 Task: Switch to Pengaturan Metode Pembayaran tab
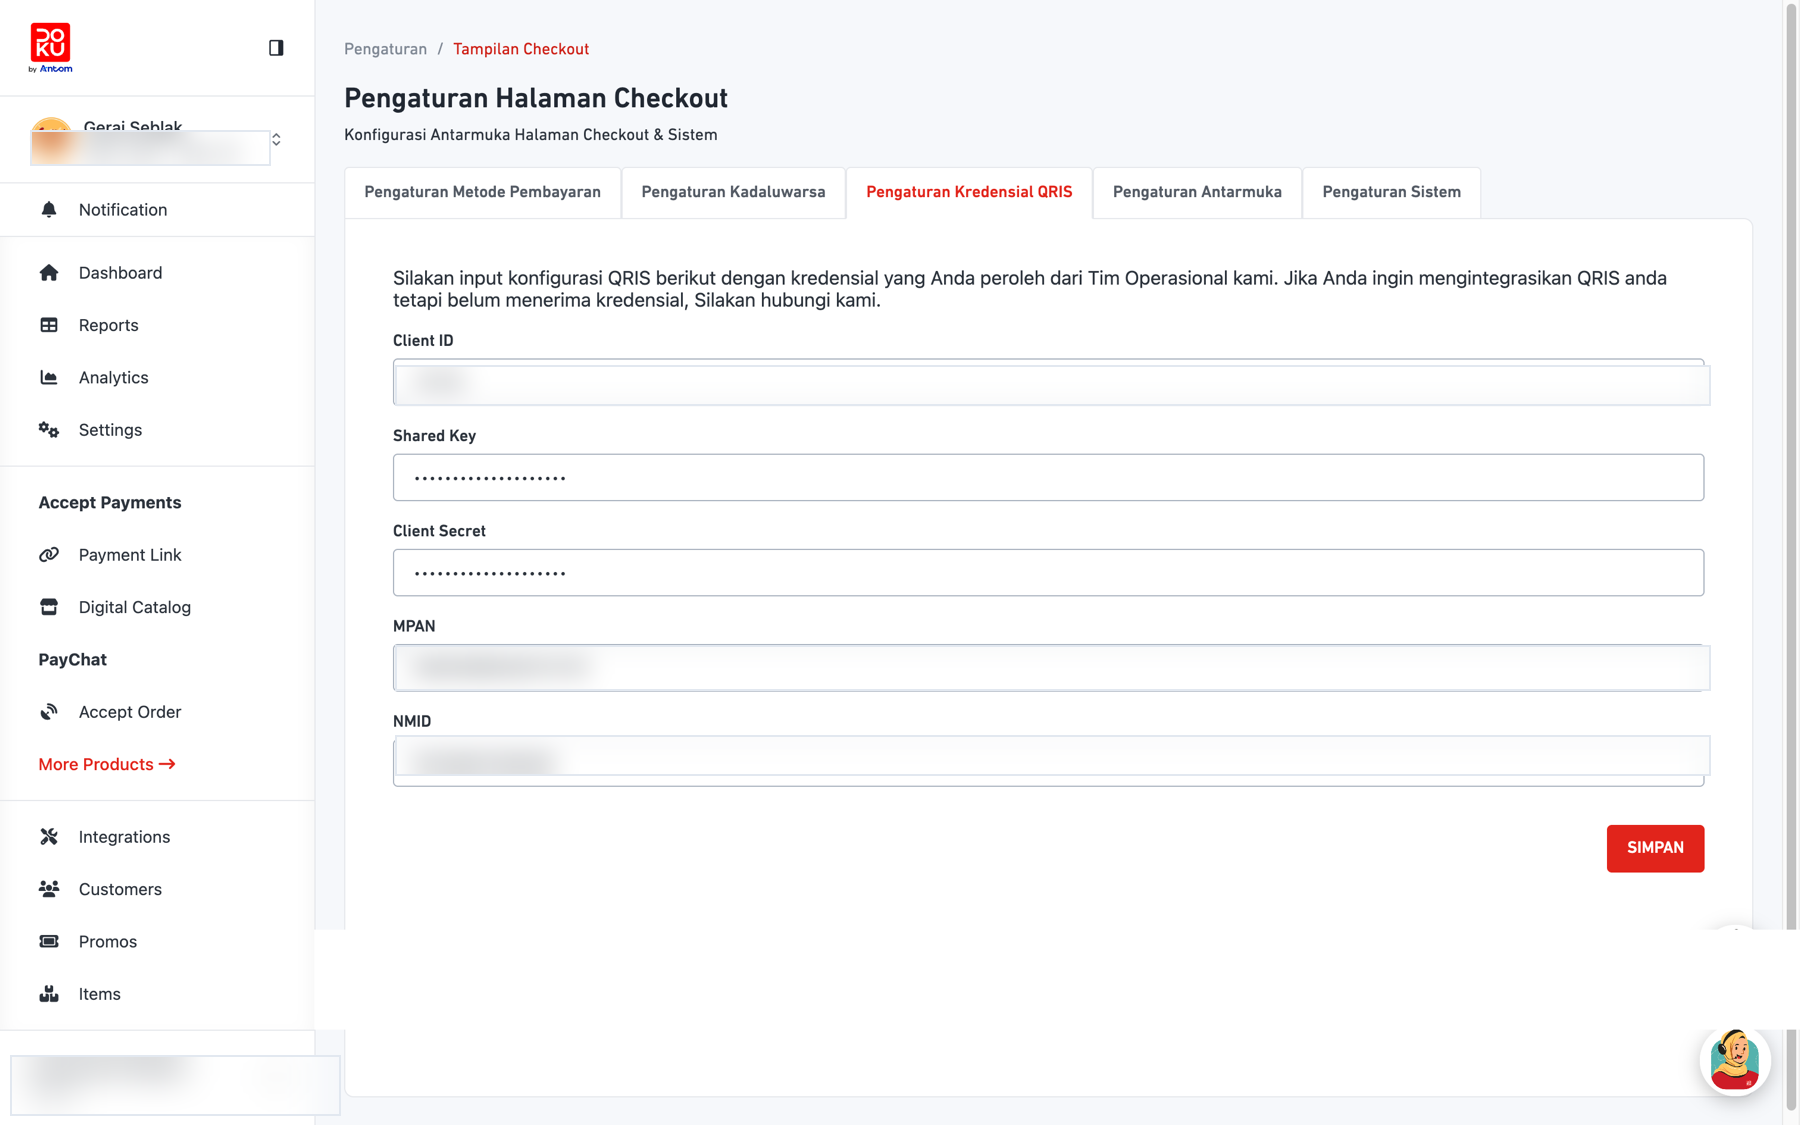pos(483,192)
